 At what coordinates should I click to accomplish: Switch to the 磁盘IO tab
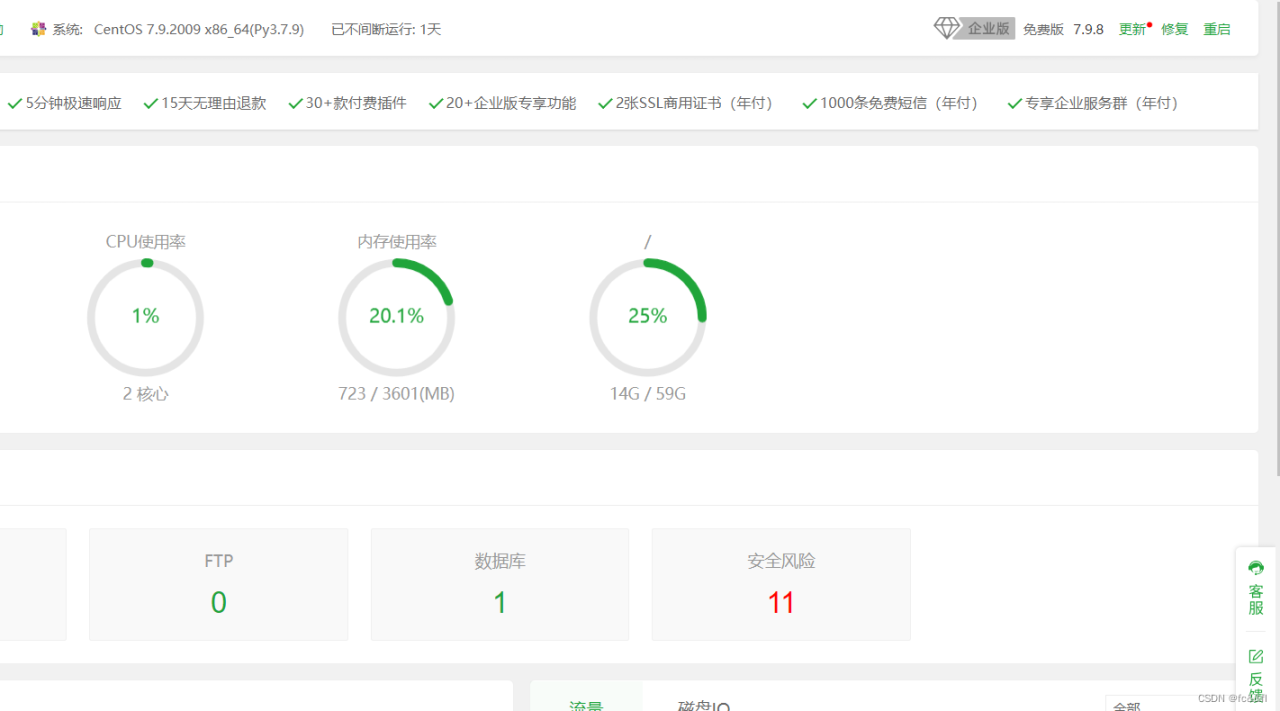click(703, 705)
